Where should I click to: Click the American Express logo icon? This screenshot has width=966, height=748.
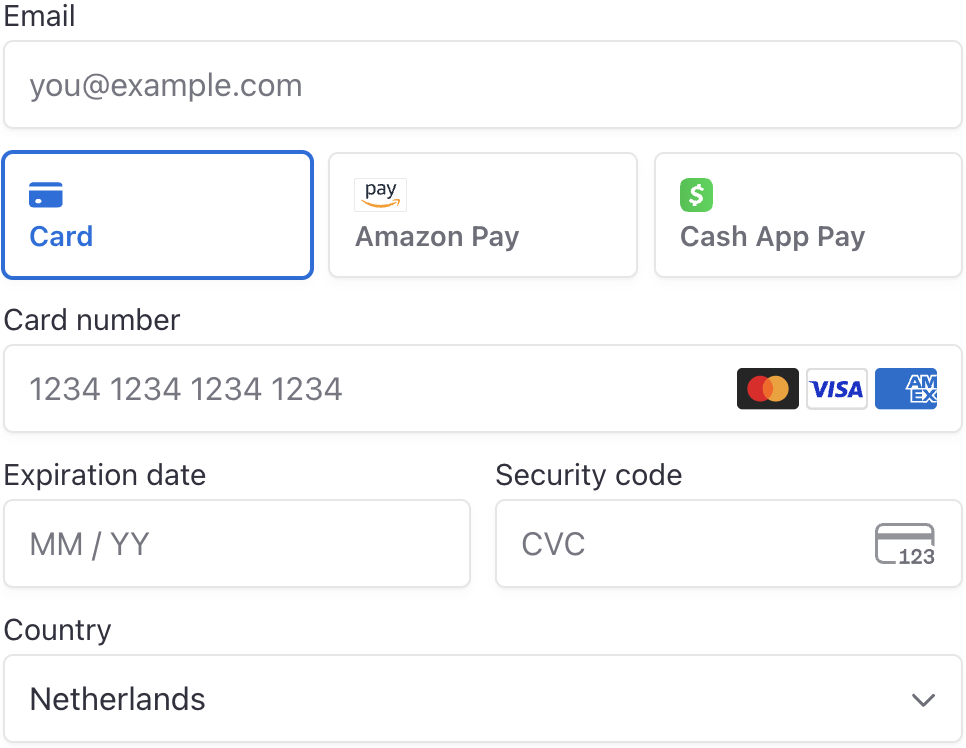point(906,389)
